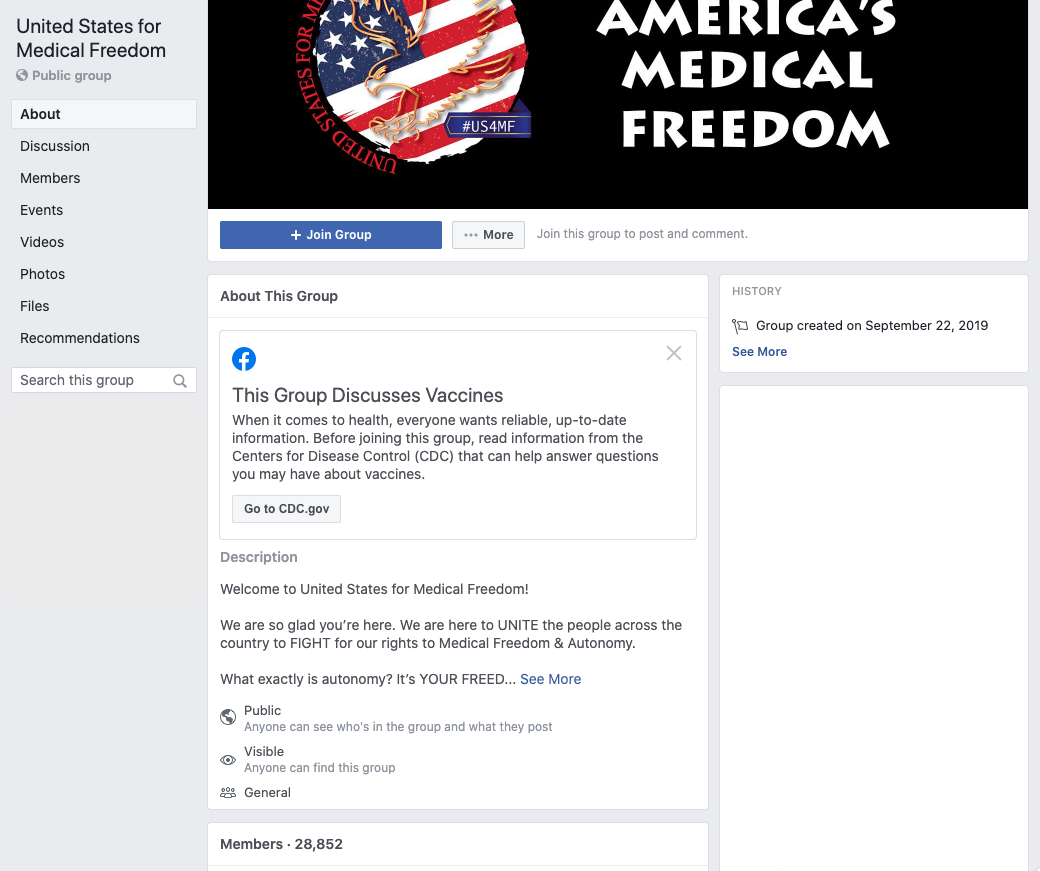Click the eye icon next to Visible
1040x871 pixels.
228,760
